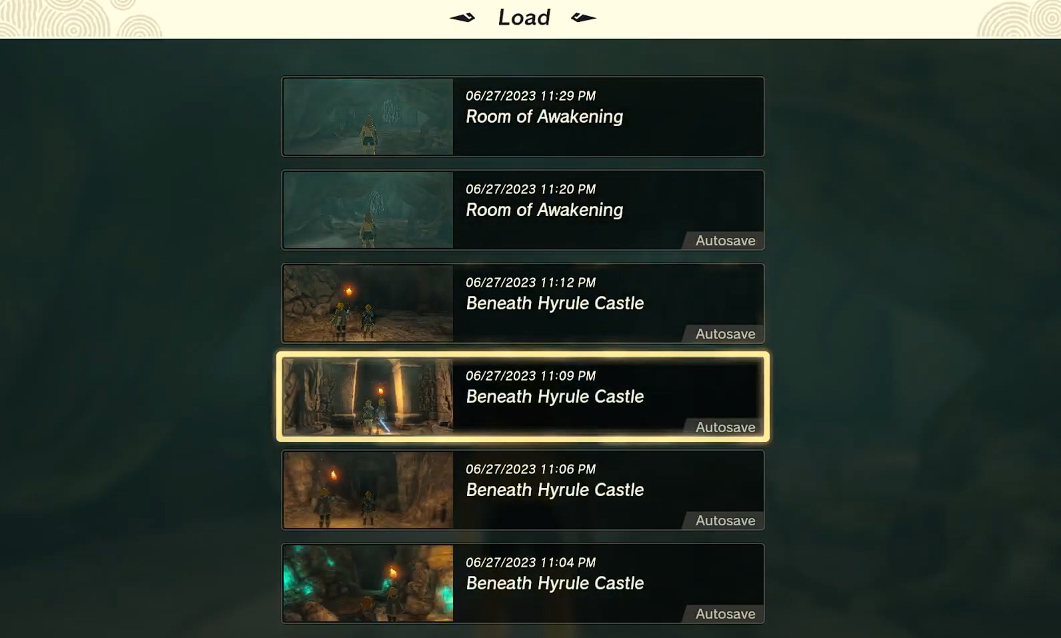This screenshot has height=638, width=1061.
Task: Open the 11:20 PM Room of Awakening autosave
Action: click(x=523, y=210)
